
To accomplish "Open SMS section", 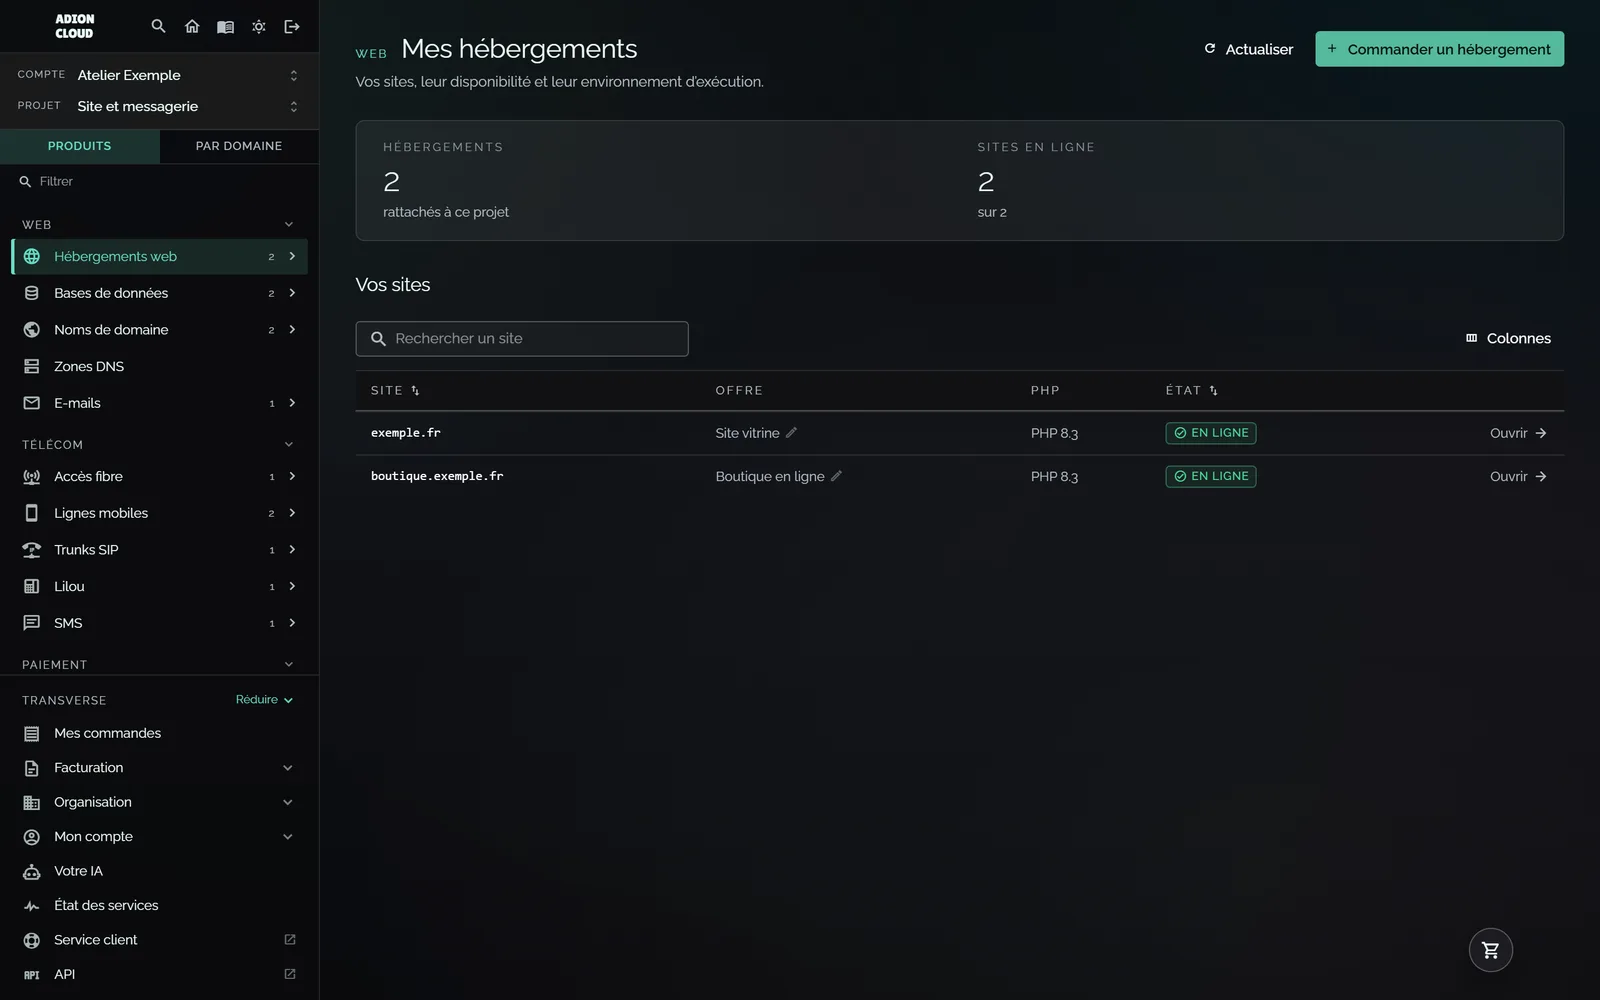I will [x=160, y=623].
